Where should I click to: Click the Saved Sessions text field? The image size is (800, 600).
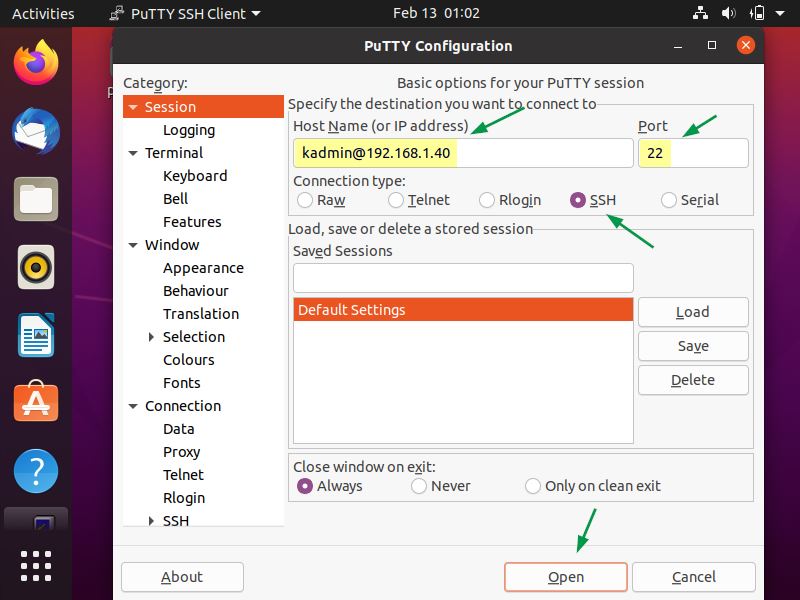tap(463, 278)
